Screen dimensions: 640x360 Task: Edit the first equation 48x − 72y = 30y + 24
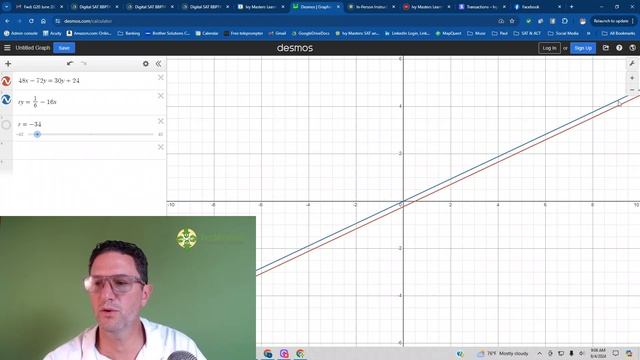[x=49, y=81]
